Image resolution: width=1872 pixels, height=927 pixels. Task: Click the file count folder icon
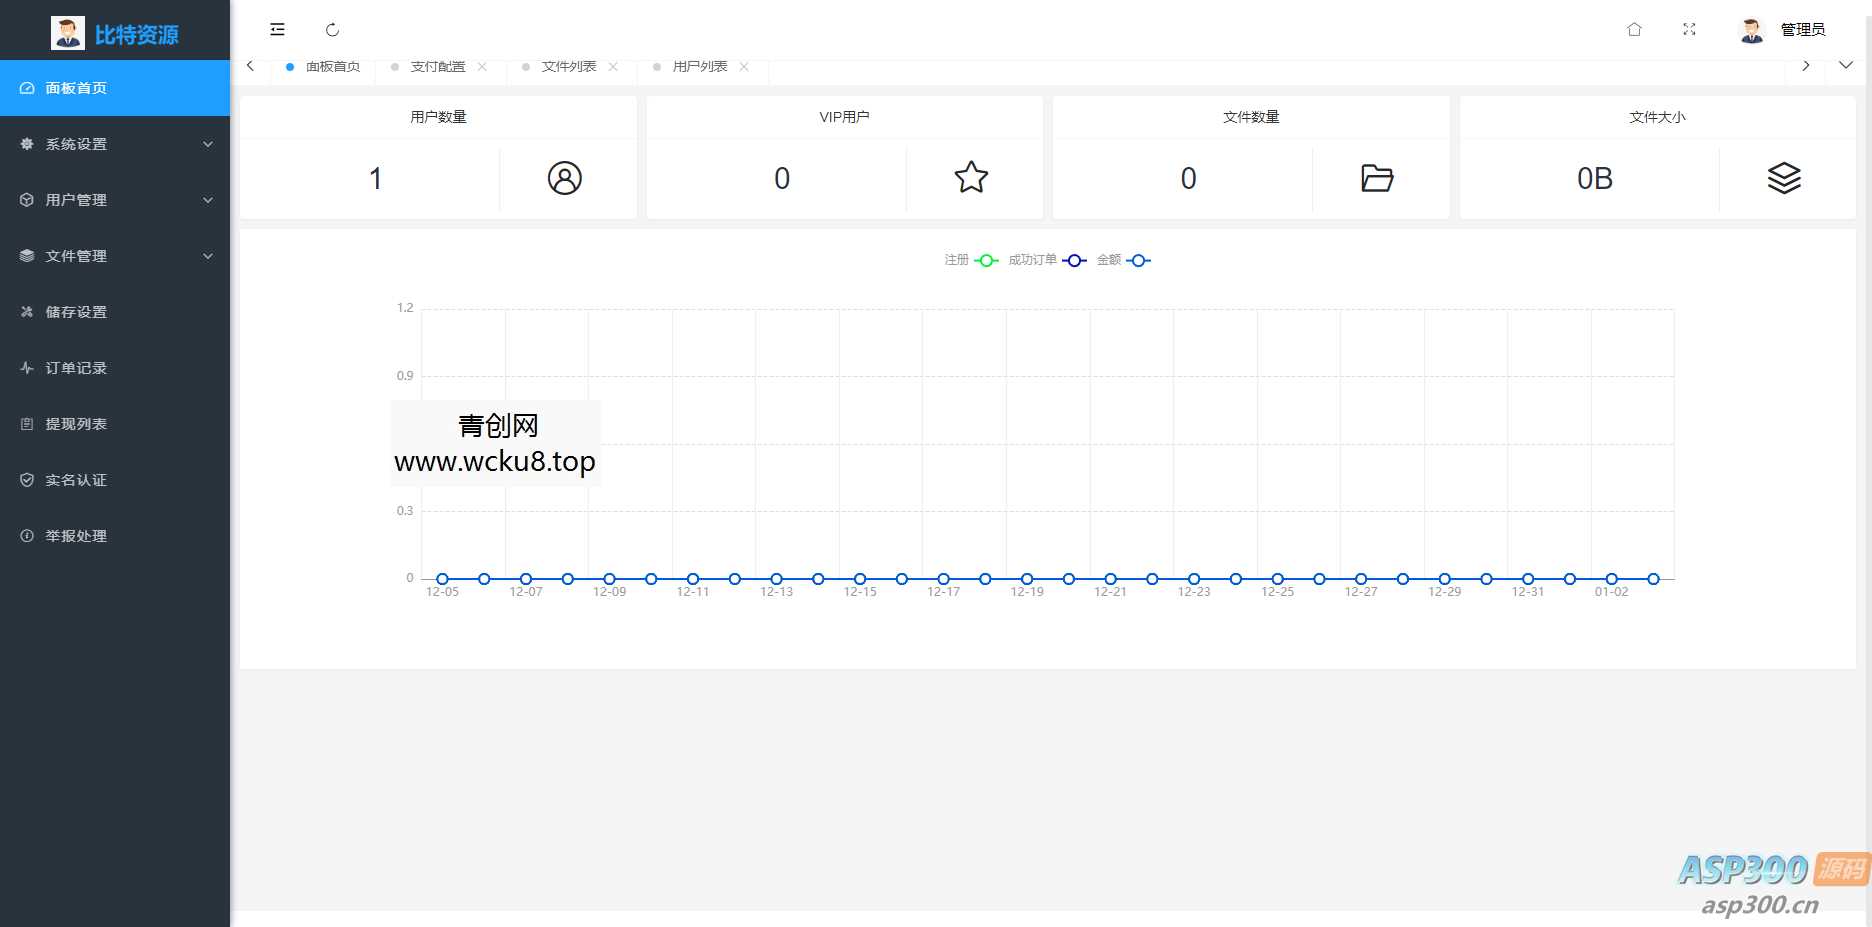coord(1377,178)
